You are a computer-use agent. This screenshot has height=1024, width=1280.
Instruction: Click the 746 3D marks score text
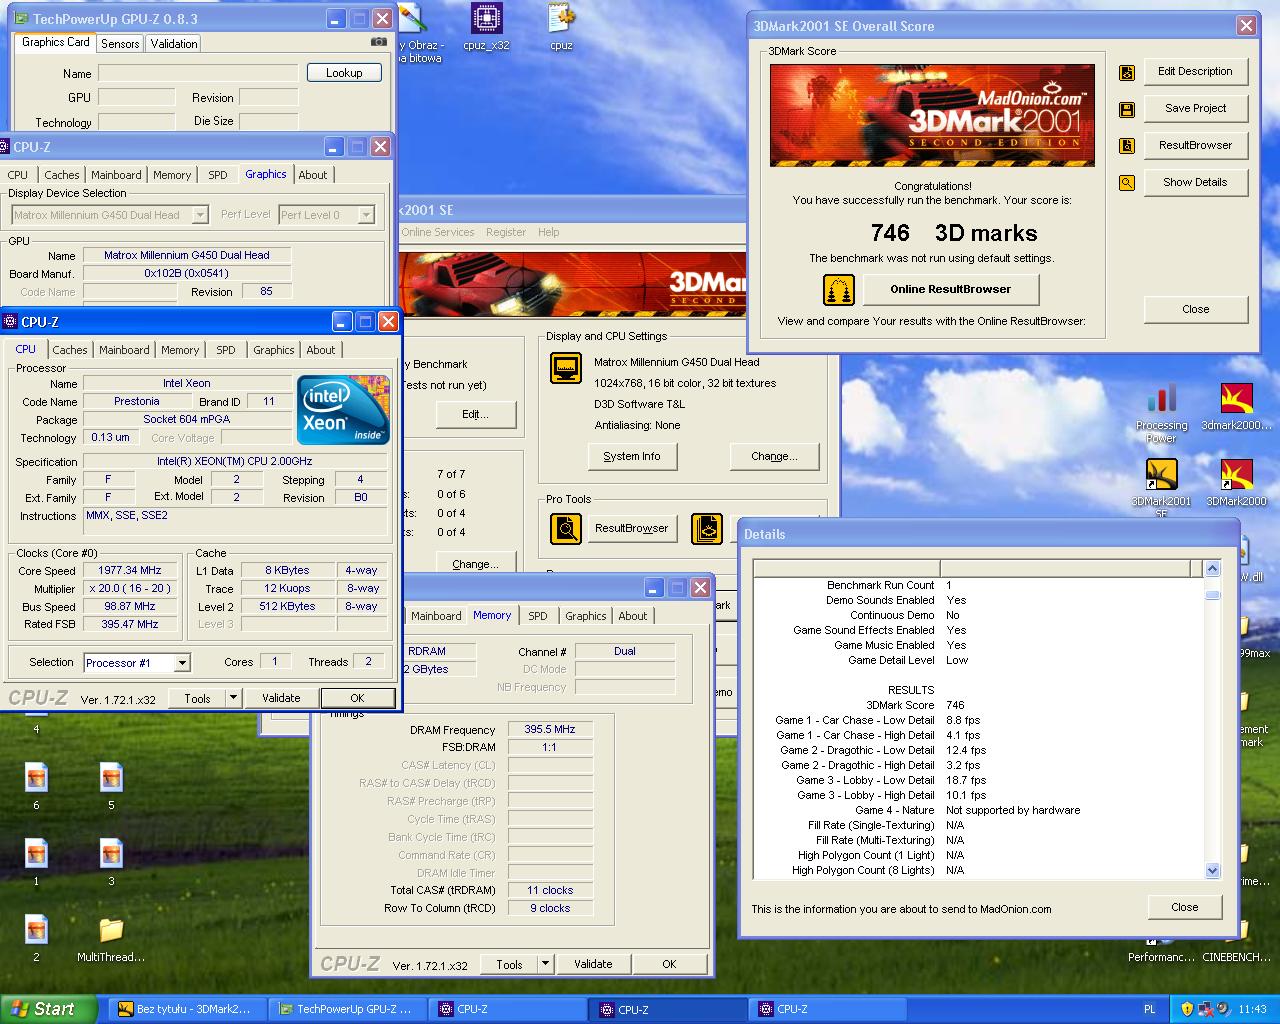click(954, 233)
